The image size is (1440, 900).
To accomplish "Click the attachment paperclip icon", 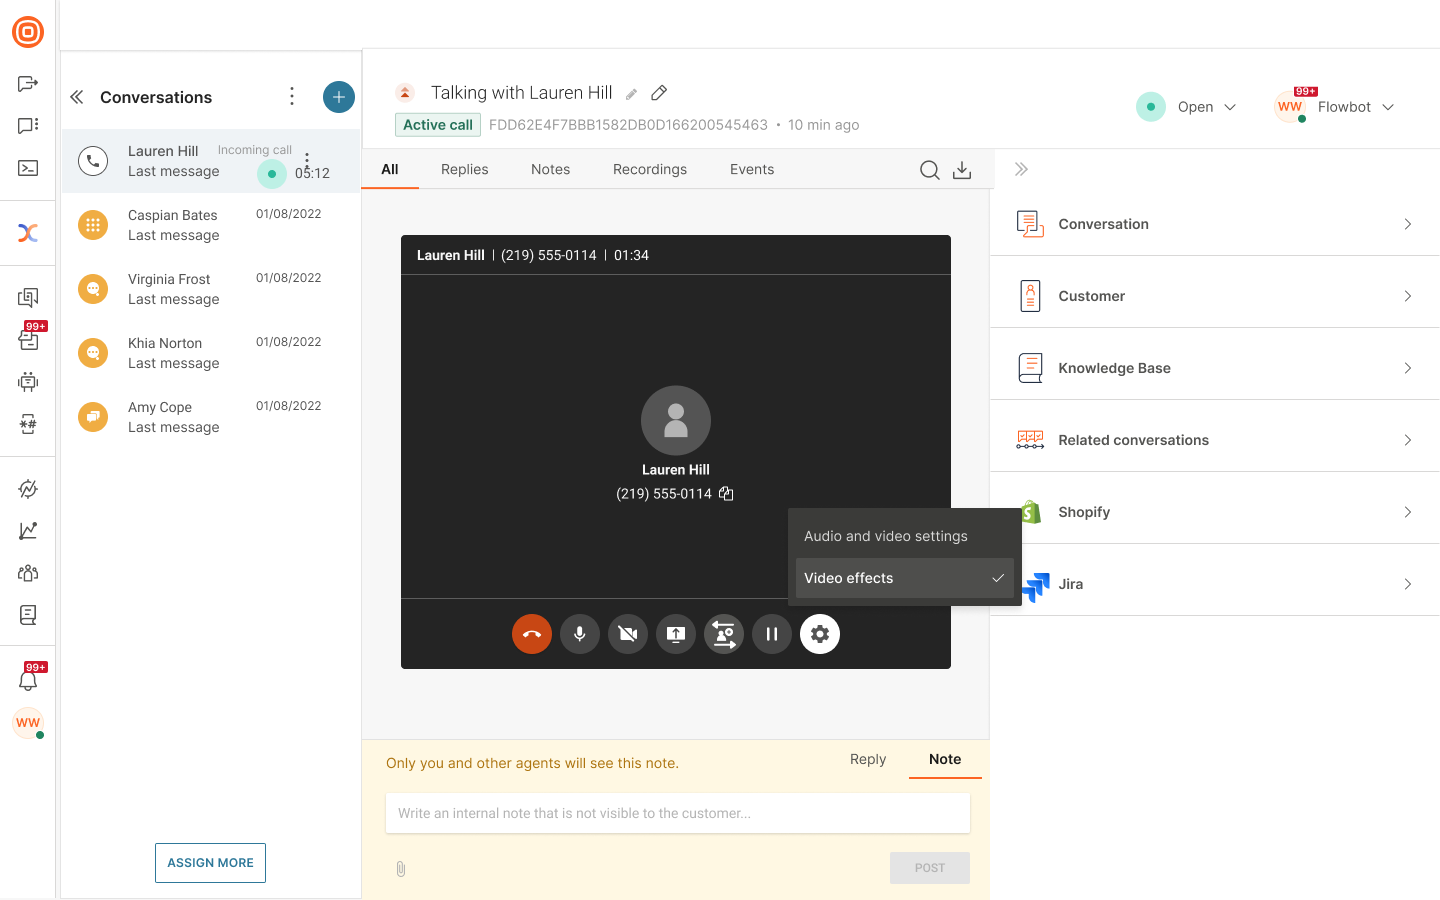I will coord(401,869).
